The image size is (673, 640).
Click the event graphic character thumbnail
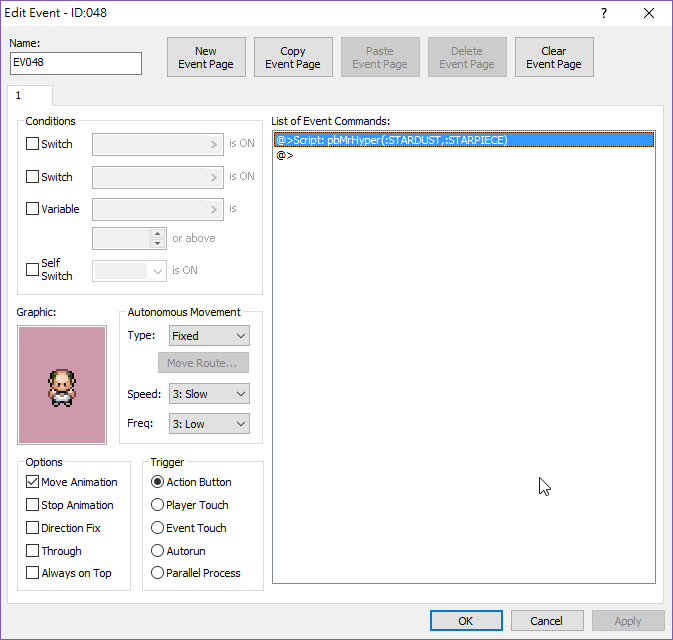point(61,385)
